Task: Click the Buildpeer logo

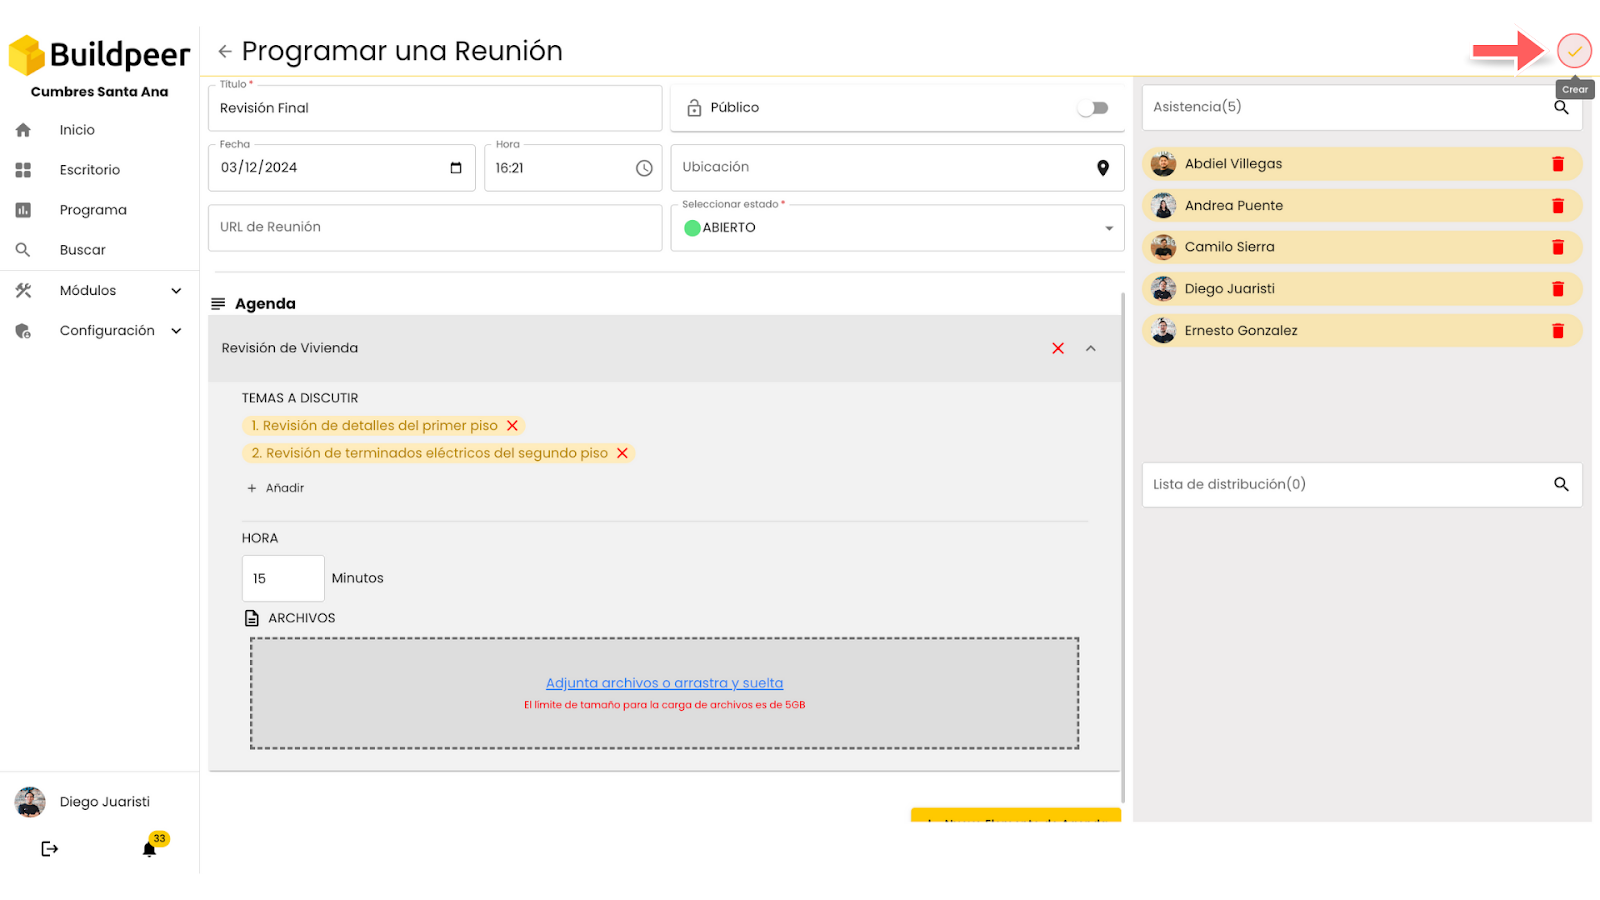Action: coord(99,55)
